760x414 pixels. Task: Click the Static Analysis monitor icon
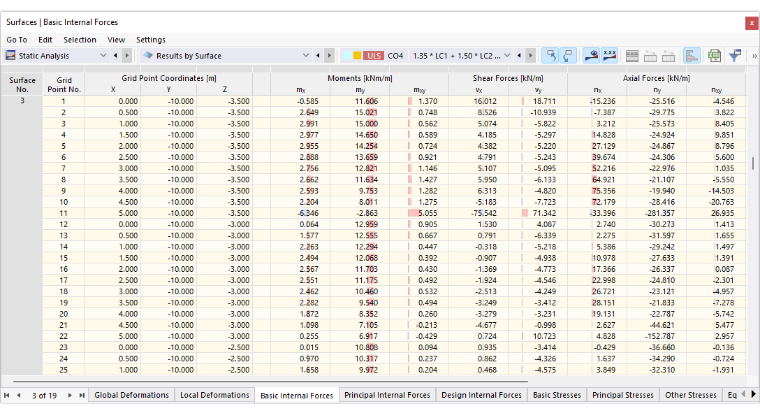[10, 56]
